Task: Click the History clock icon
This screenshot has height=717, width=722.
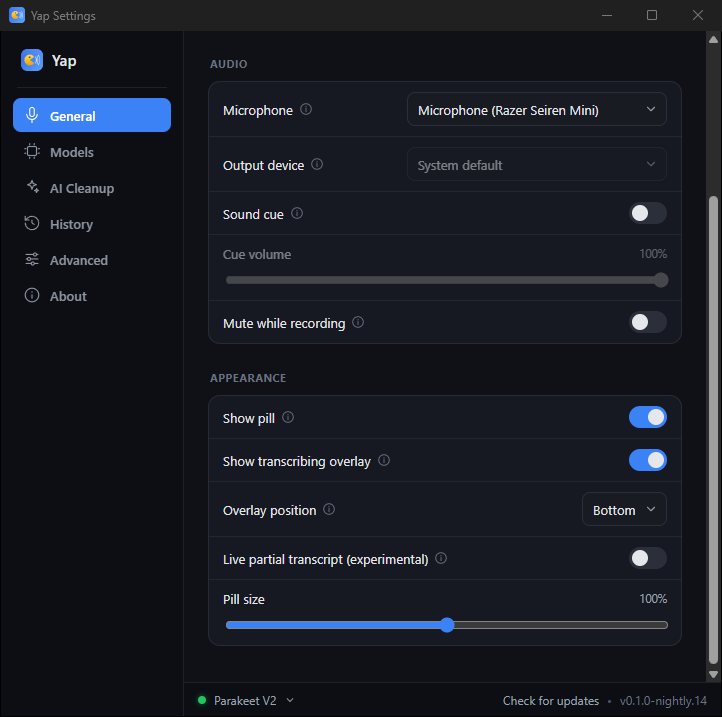Action: click(32, 223)
